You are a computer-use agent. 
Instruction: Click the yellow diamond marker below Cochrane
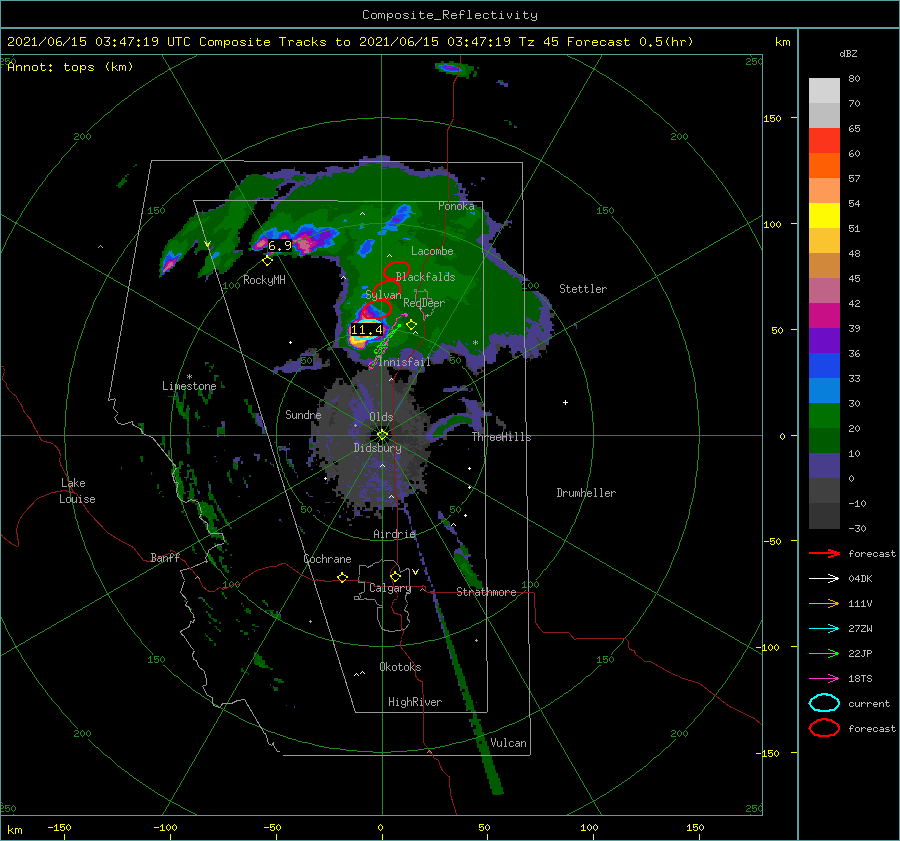click(343, 577)
